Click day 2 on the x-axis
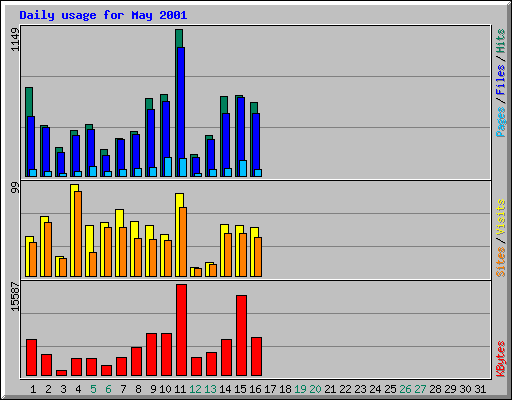The image size is (512, 400). click(48, 389)
